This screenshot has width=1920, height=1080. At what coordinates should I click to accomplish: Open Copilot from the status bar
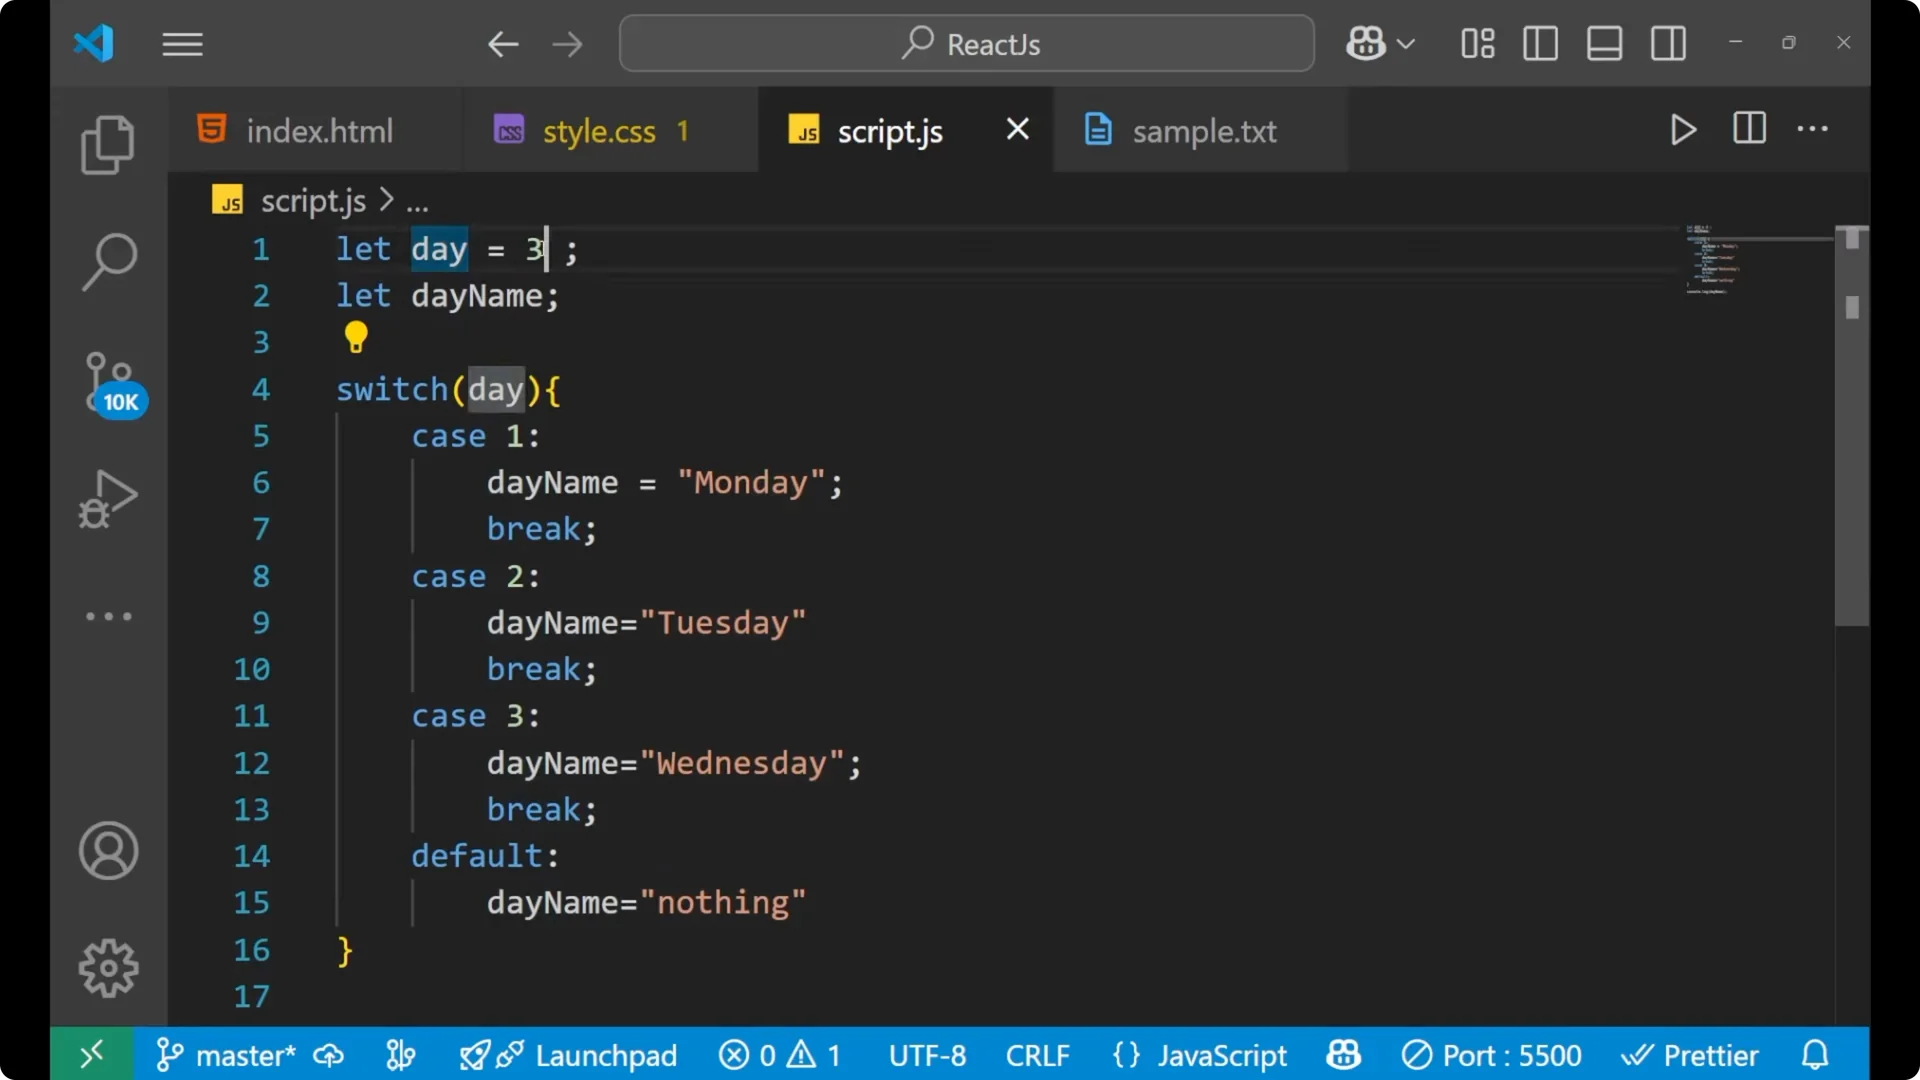[1342, 1054]
